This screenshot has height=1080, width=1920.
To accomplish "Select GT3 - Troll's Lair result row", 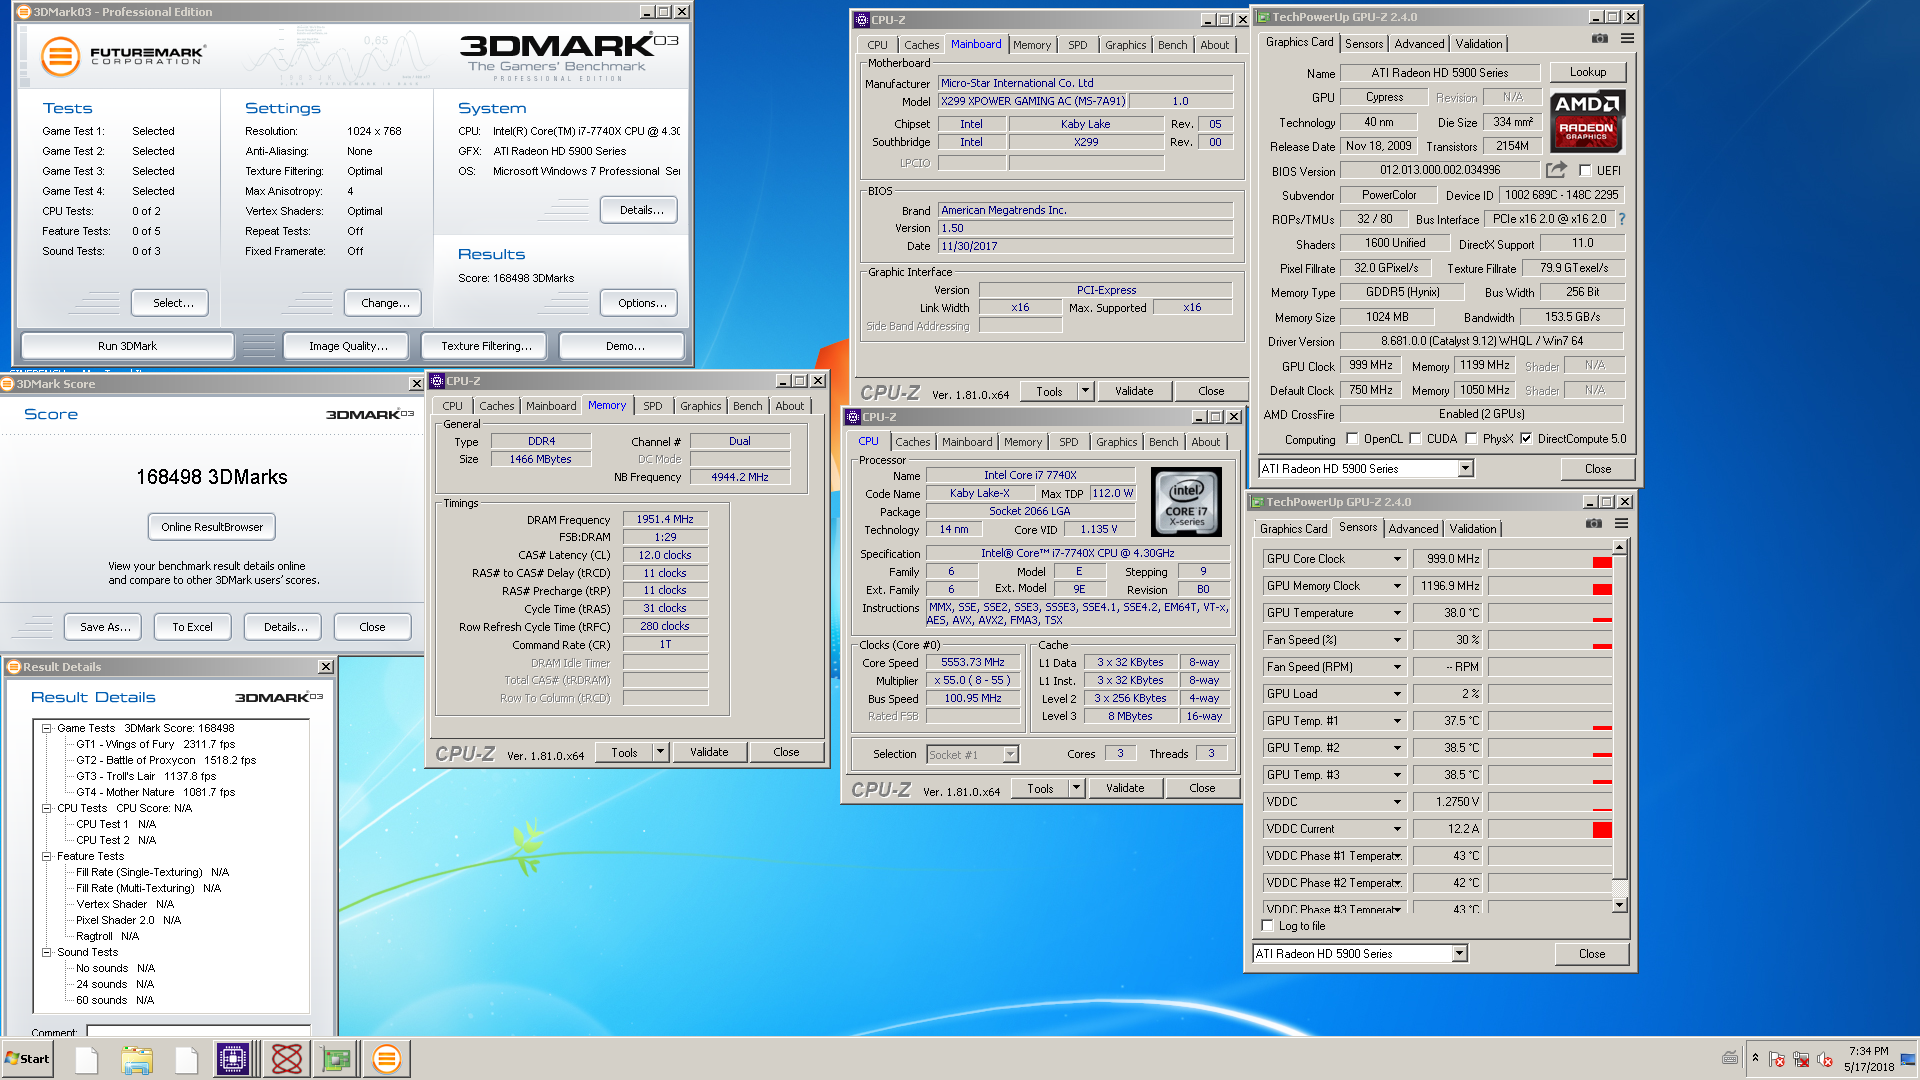I will pyautogui.click(x=146, y=776).
